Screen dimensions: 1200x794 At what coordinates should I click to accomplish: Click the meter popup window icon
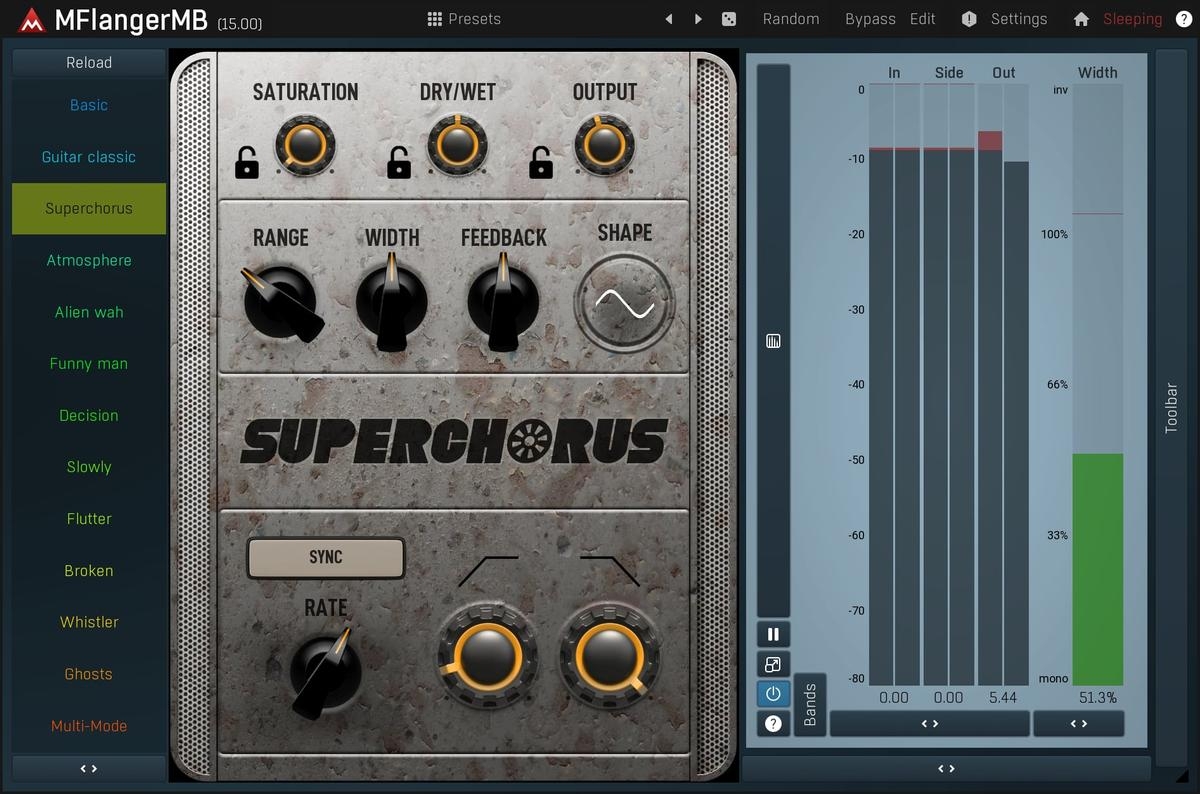[773, 664]
